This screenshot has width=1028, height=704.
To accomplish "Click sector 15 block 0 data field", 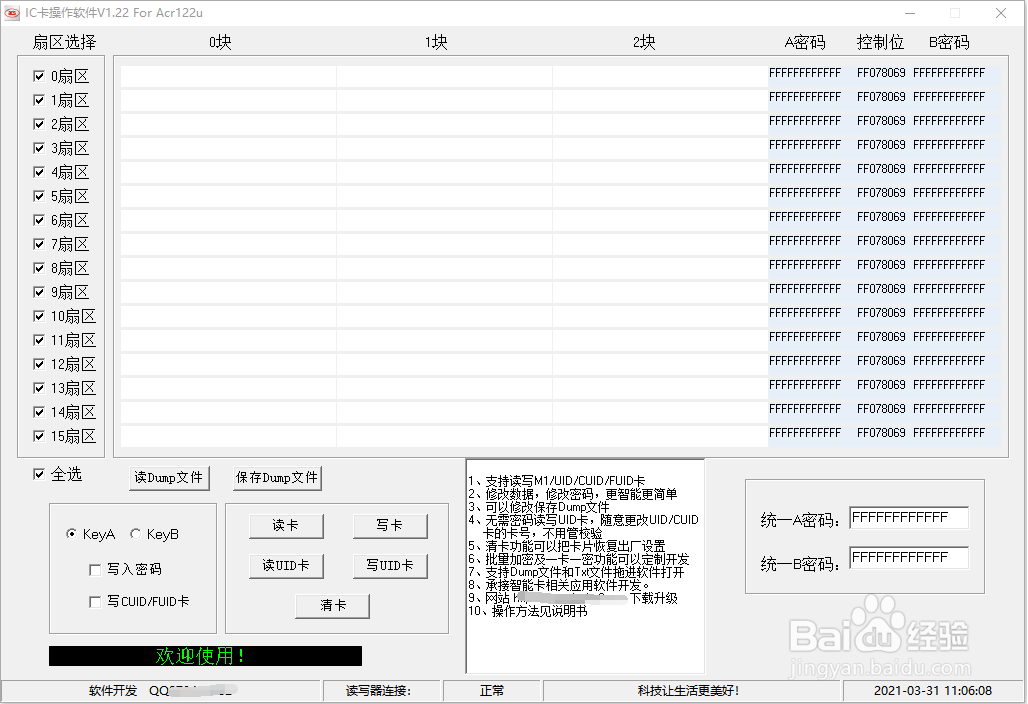I will click(x=228, y=436).
